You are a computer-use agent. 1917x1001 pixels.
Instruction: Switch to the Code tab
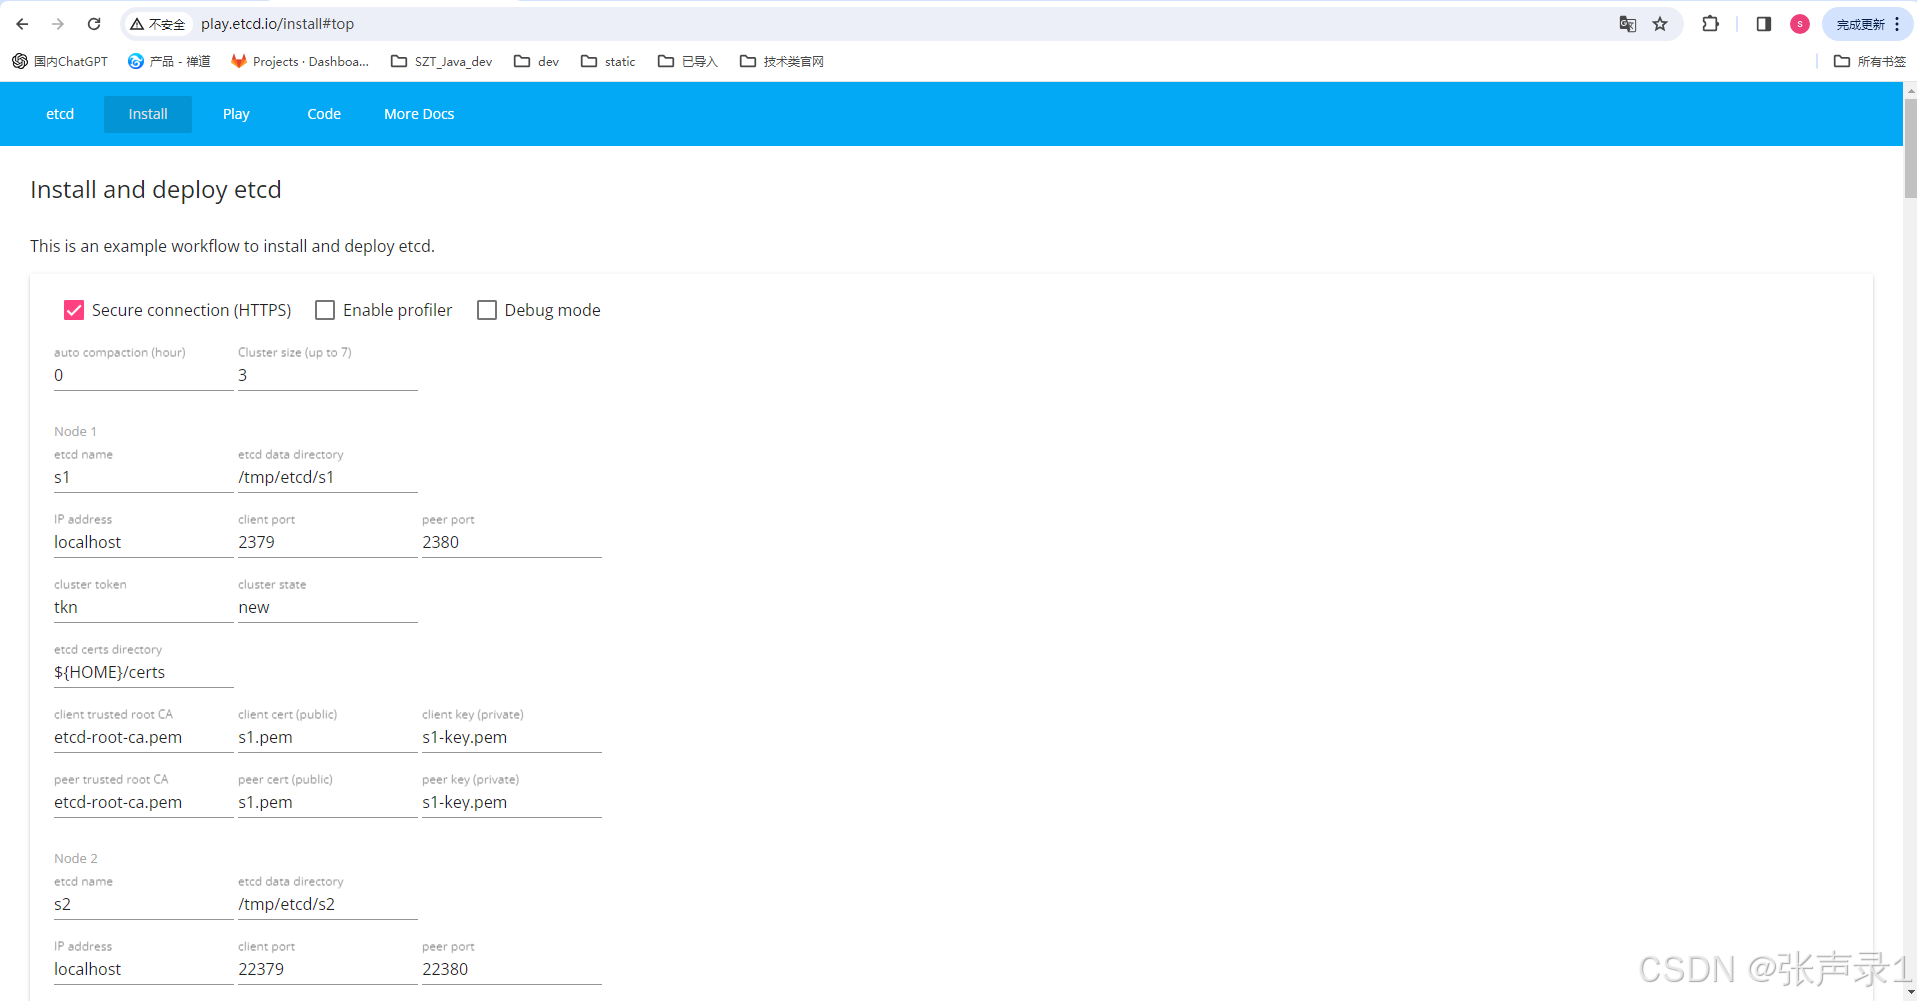pyautogui.click(x=324, y=114)
